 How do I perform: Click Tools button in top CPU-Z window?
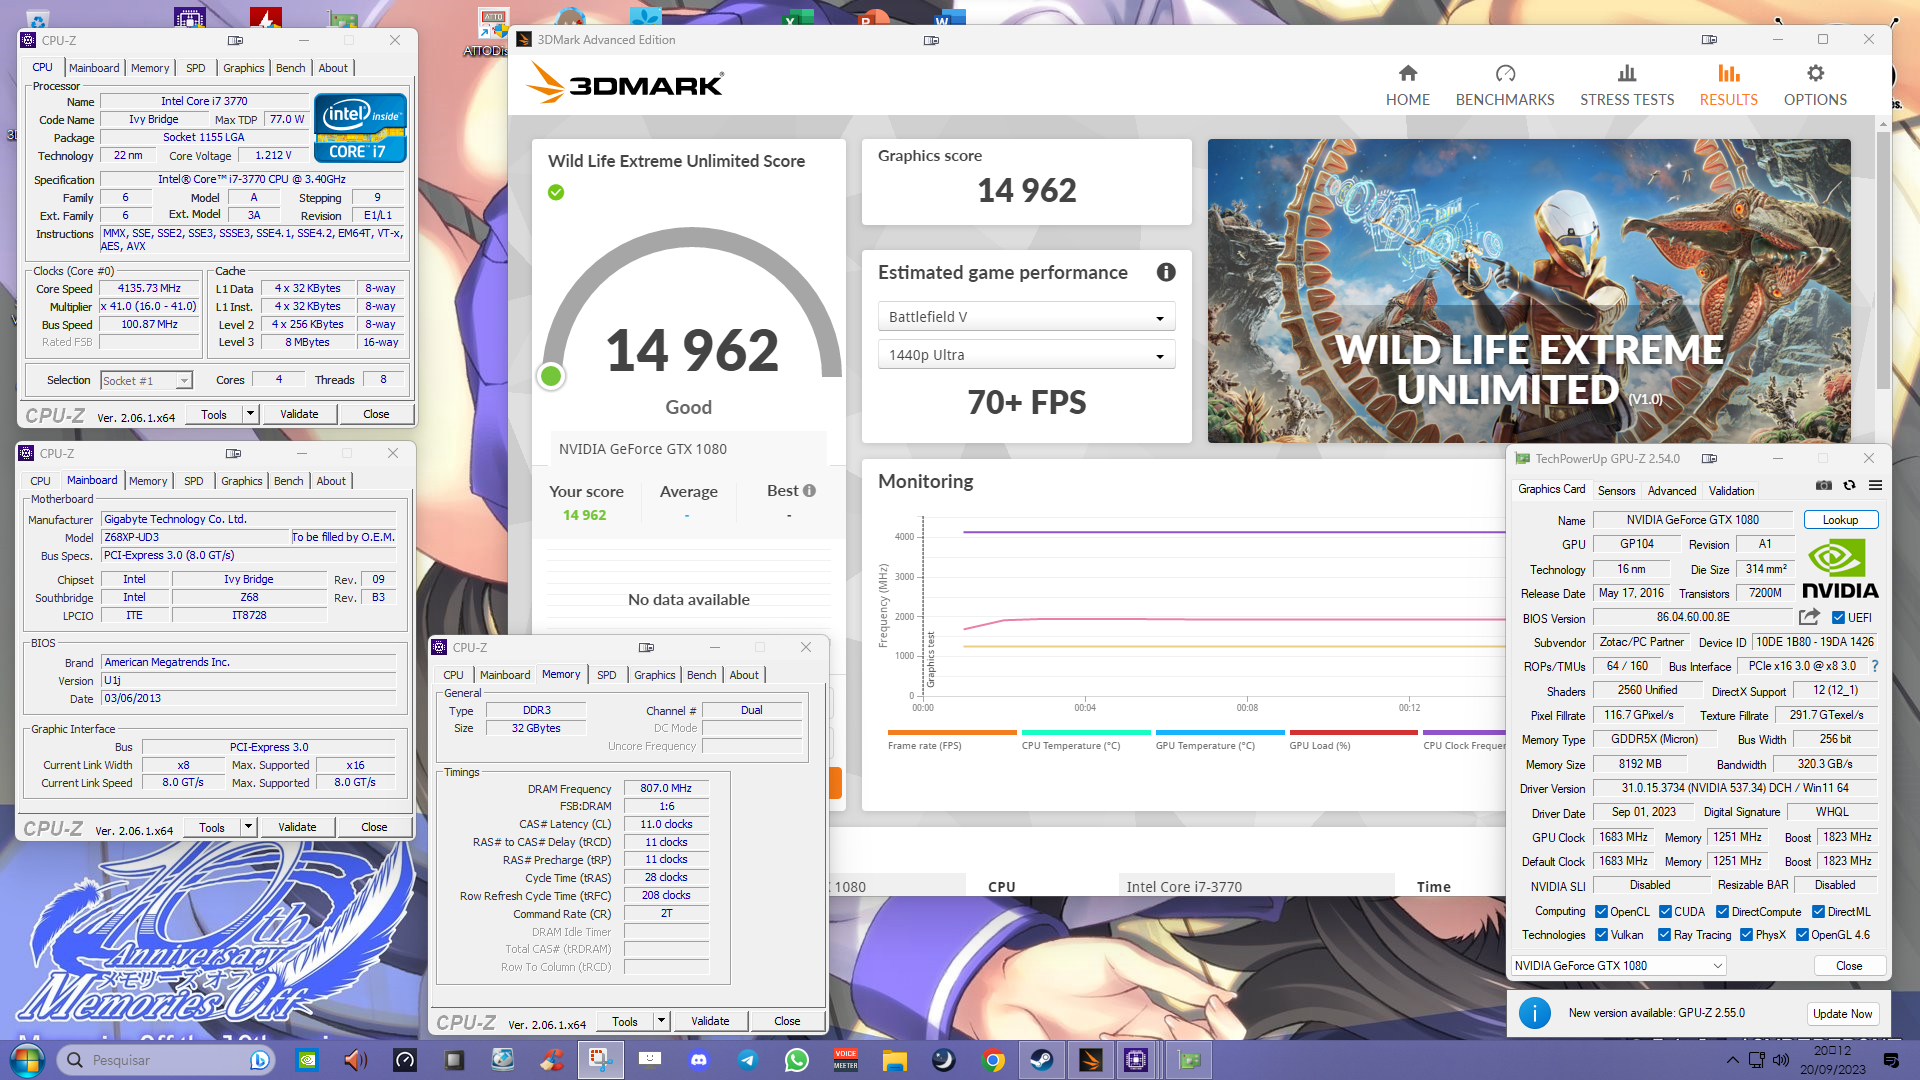point(213,414)
